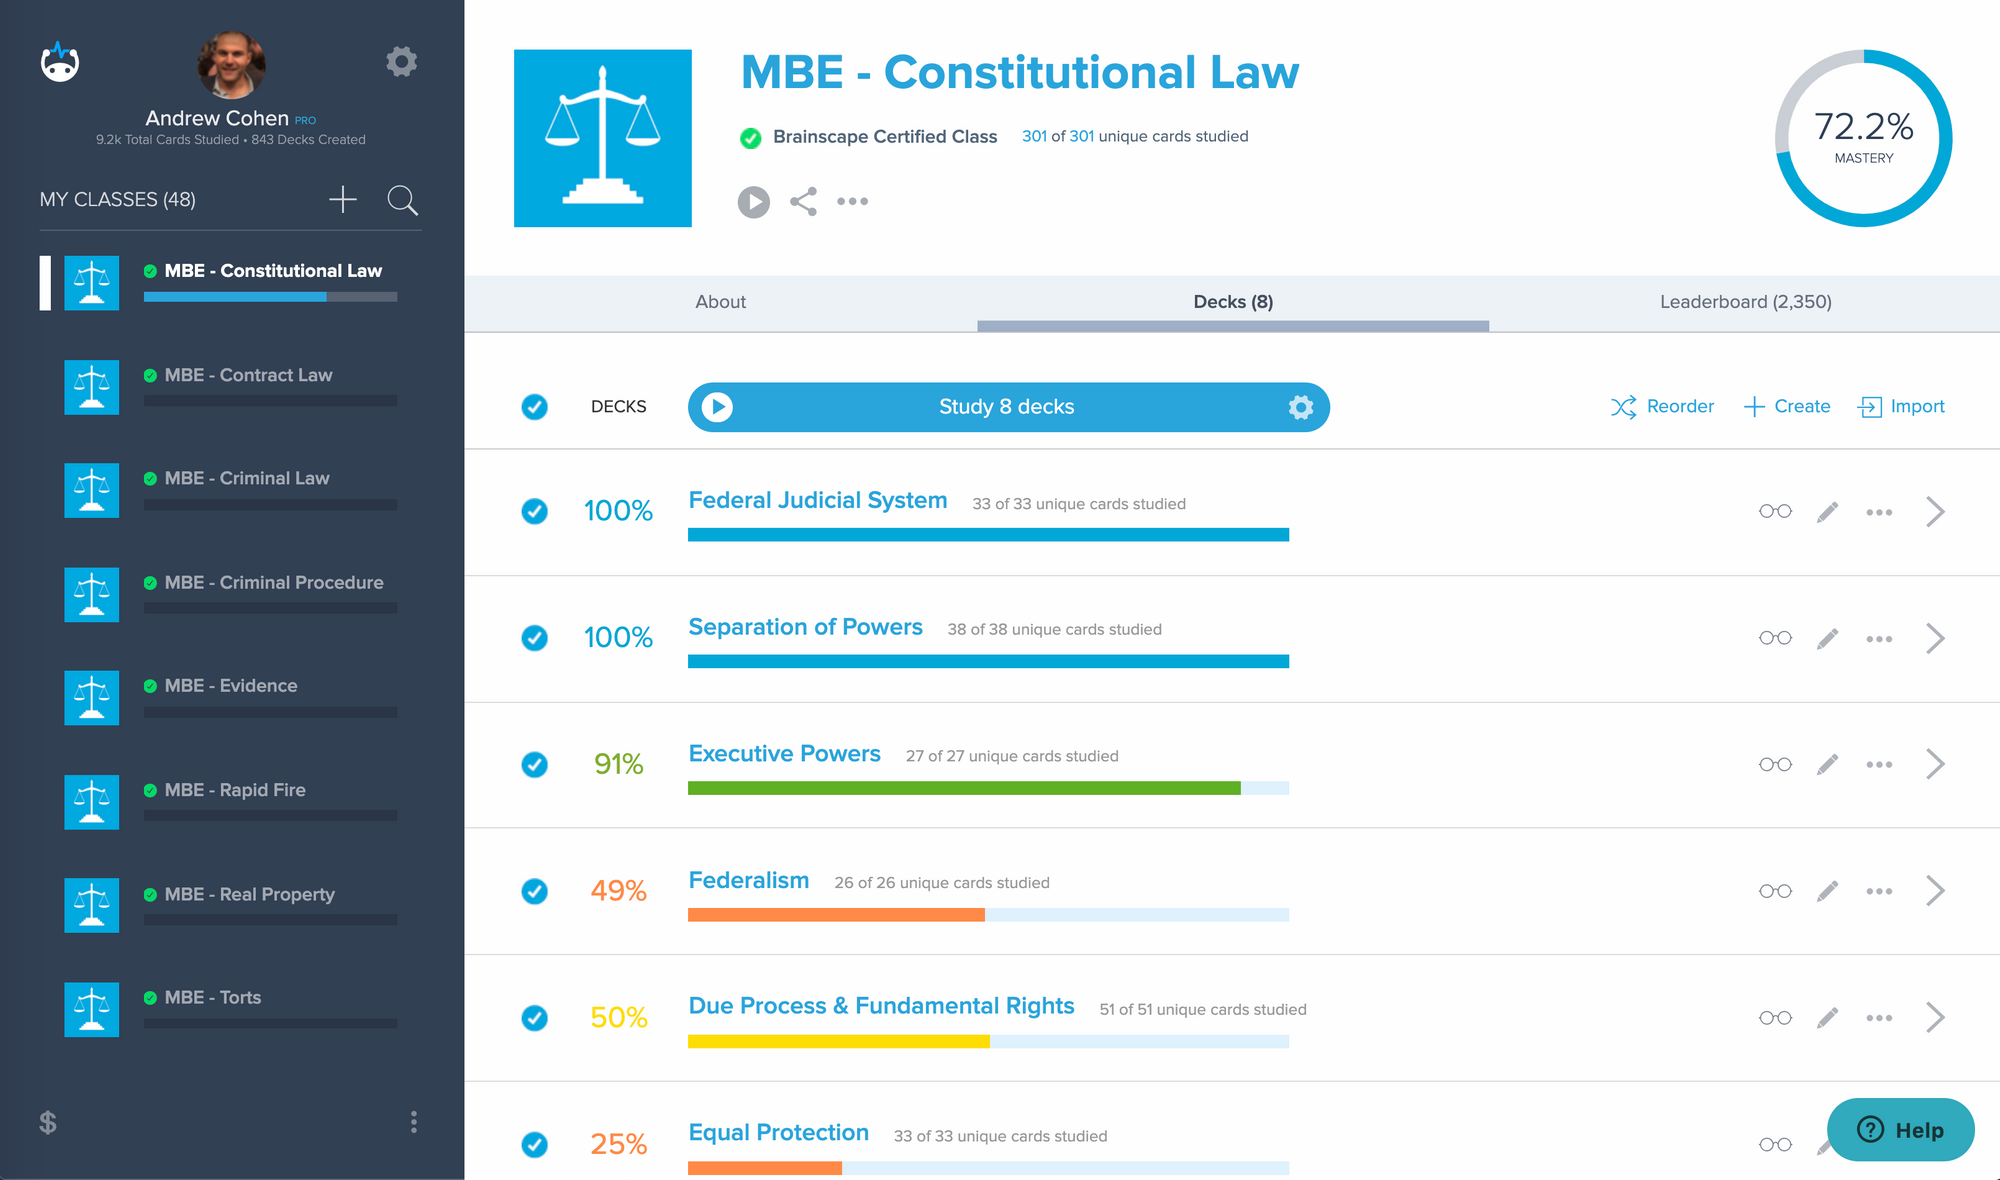
Task: Click the reorder icon for decks
Action: (1624, 406)
